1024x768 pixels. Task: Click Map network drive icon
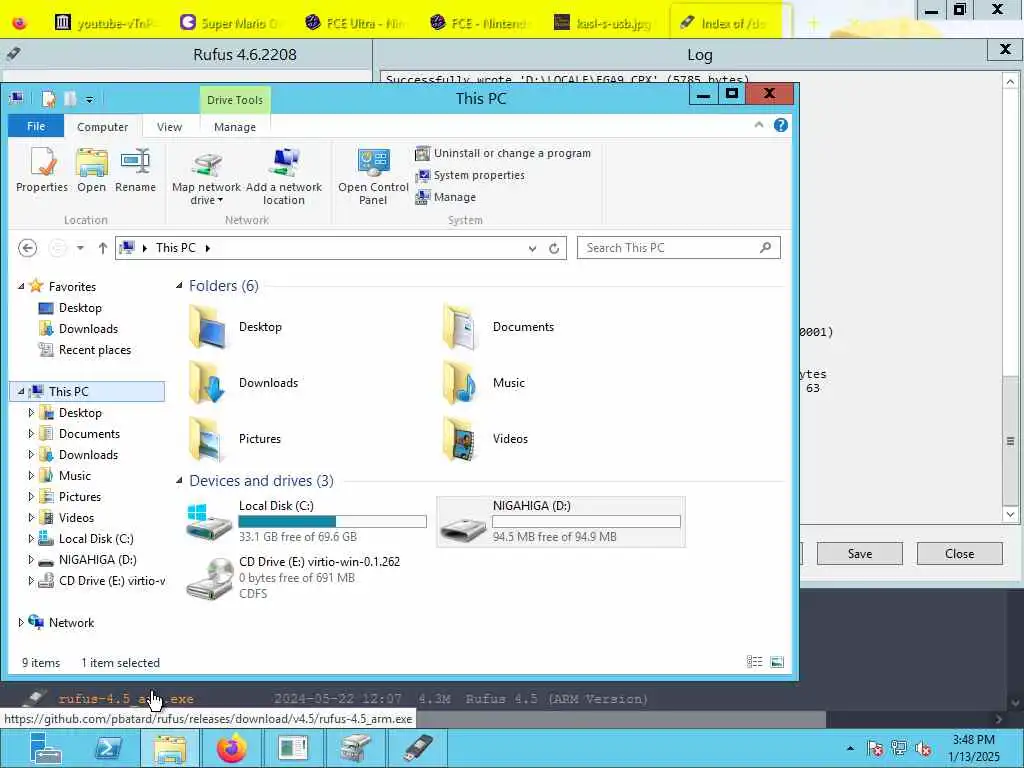pyautogui.click(x=206, y=176)
